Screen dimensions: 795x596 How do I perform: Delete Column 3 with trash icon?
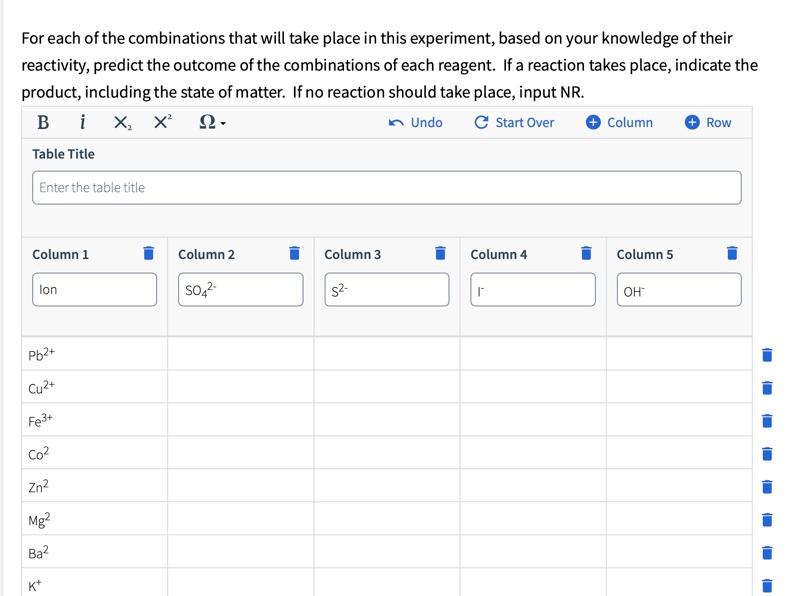[x=440, y=253]
